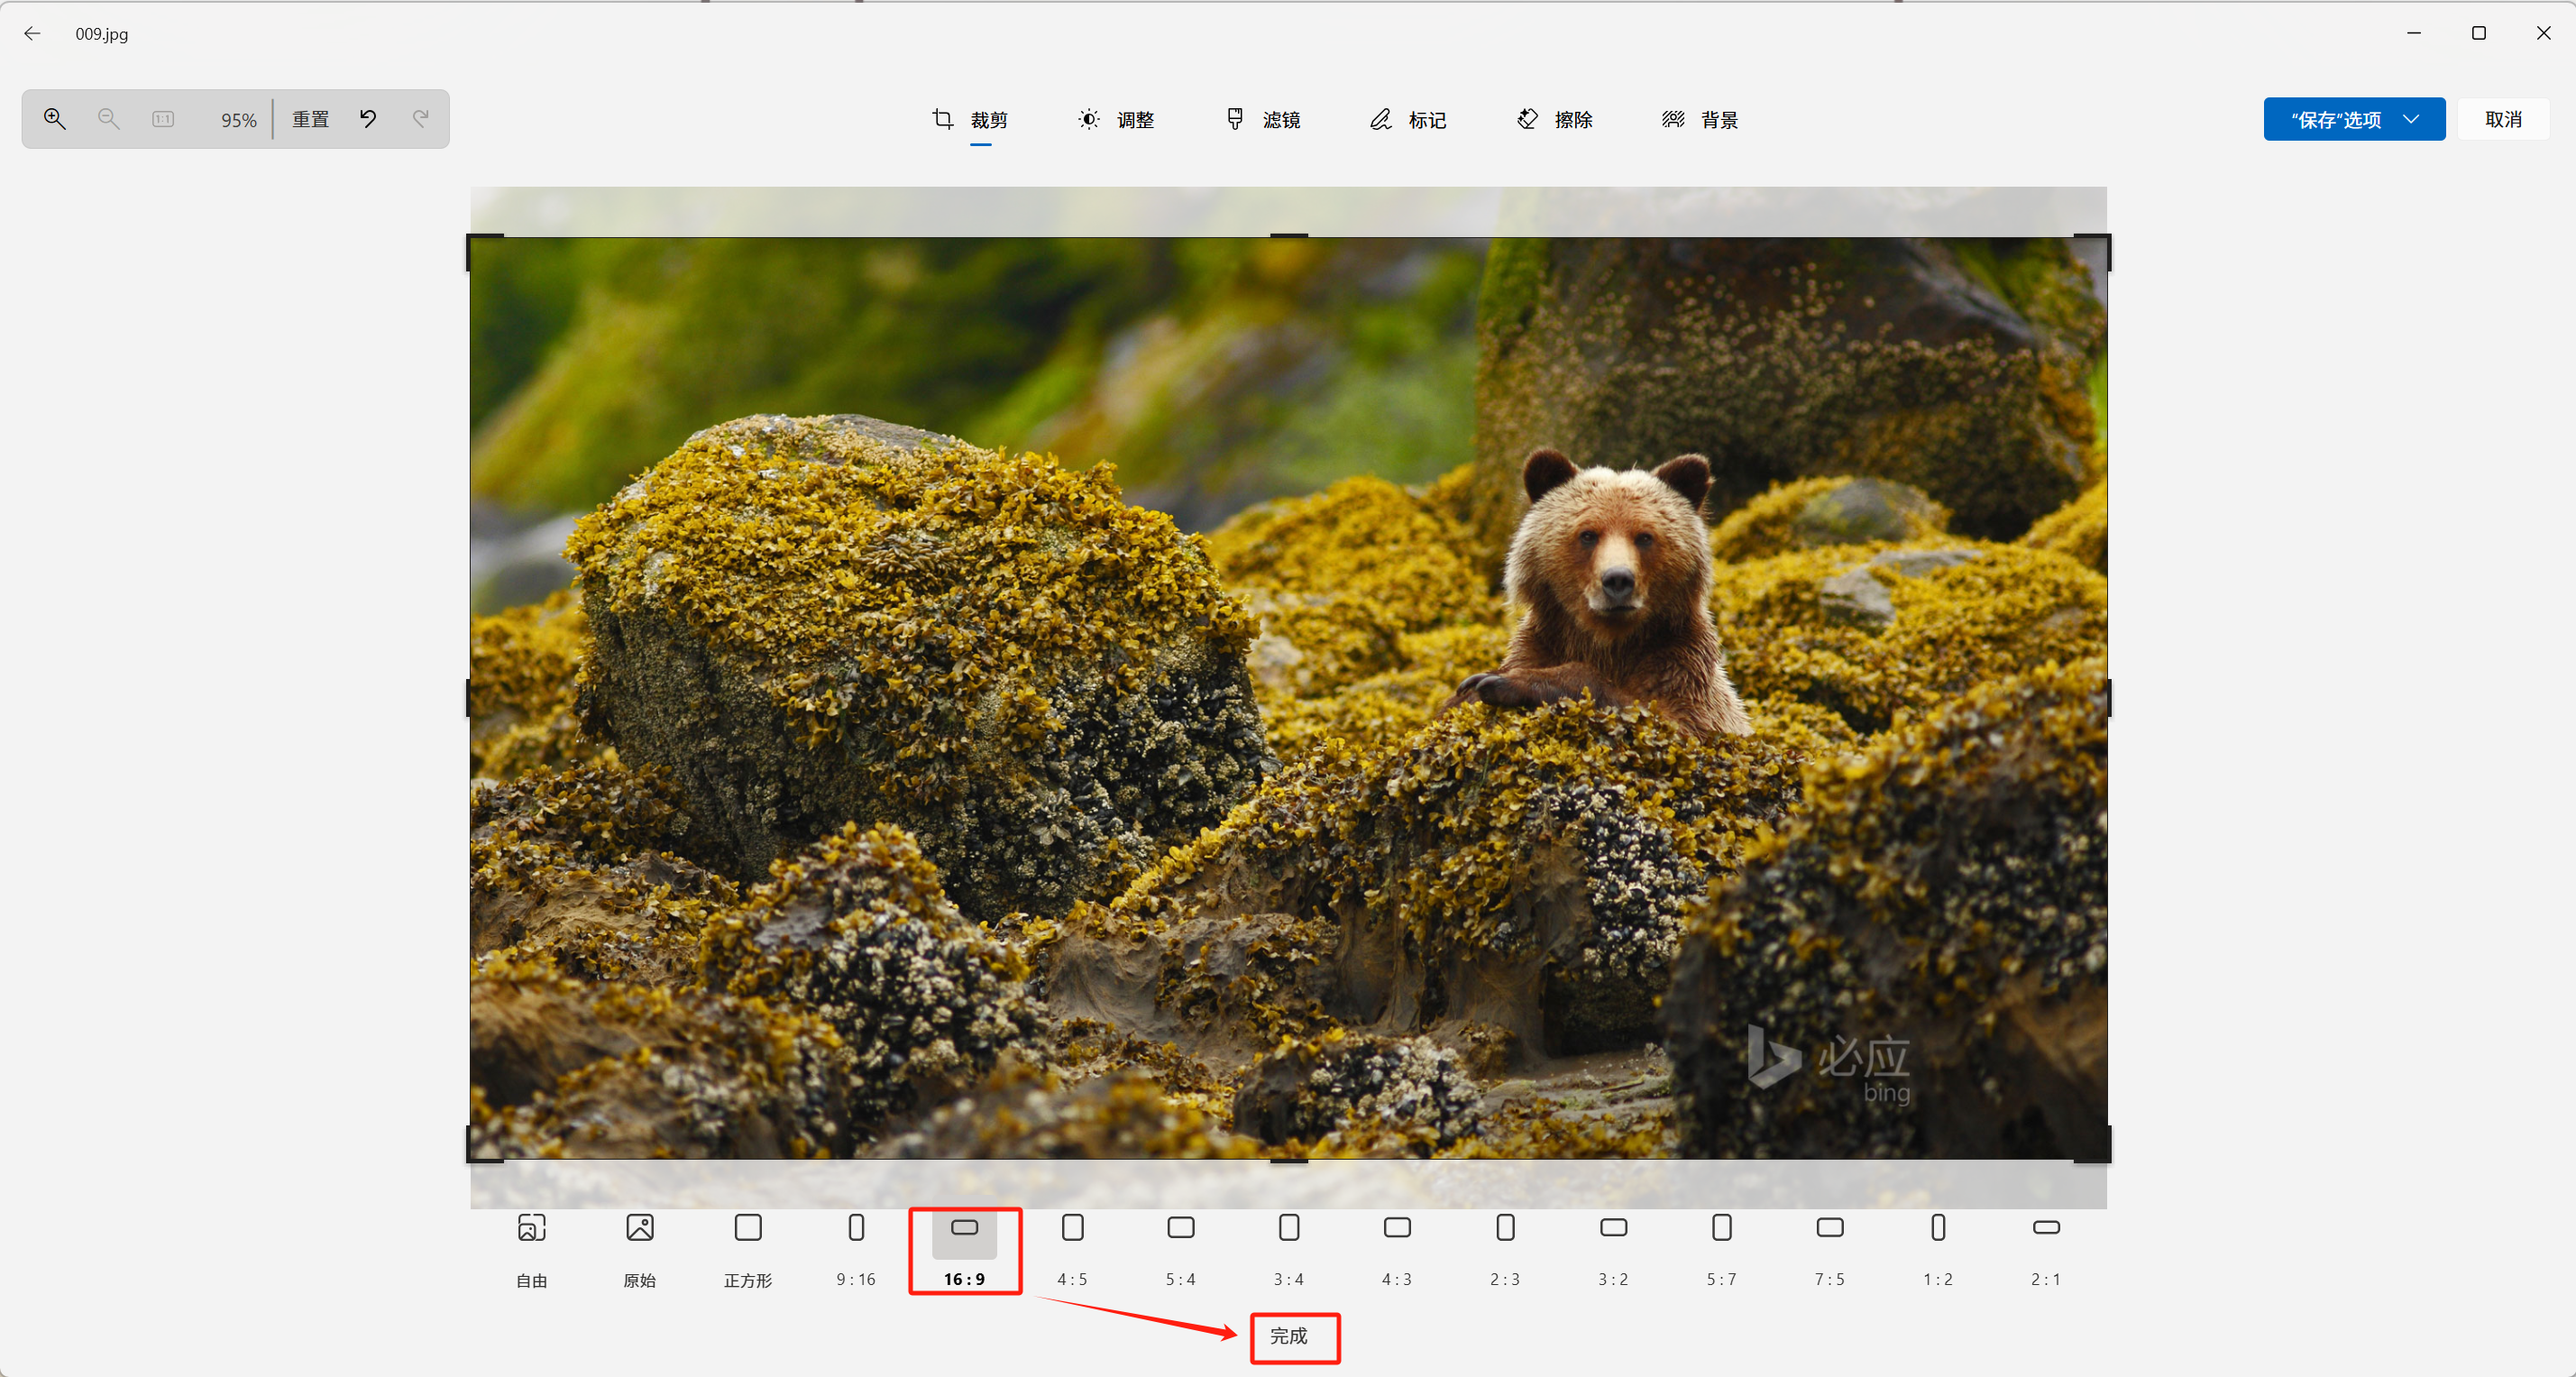Open the 擦除 erase tool
Image resolution: width=2576 pixels, height=1377 pixels.
1553,119
